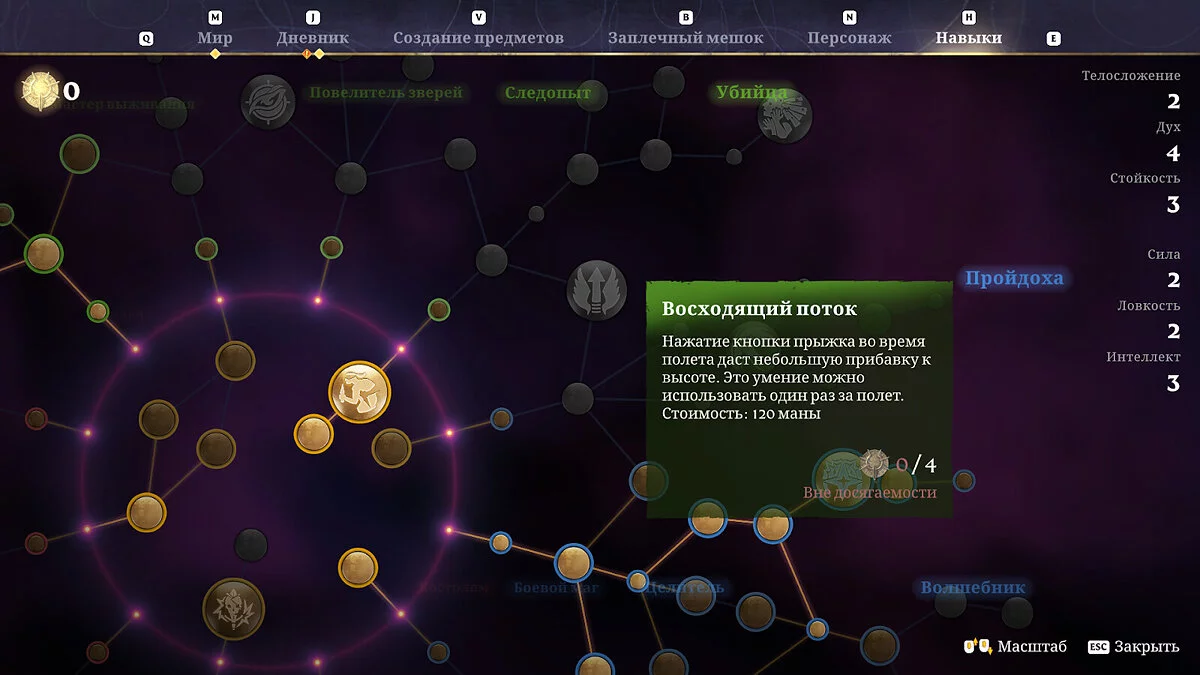The width and height of the screenshot is (1200, 675).
Task: Select small gold node attached to highlighted skill
Action: click(313, 433)
